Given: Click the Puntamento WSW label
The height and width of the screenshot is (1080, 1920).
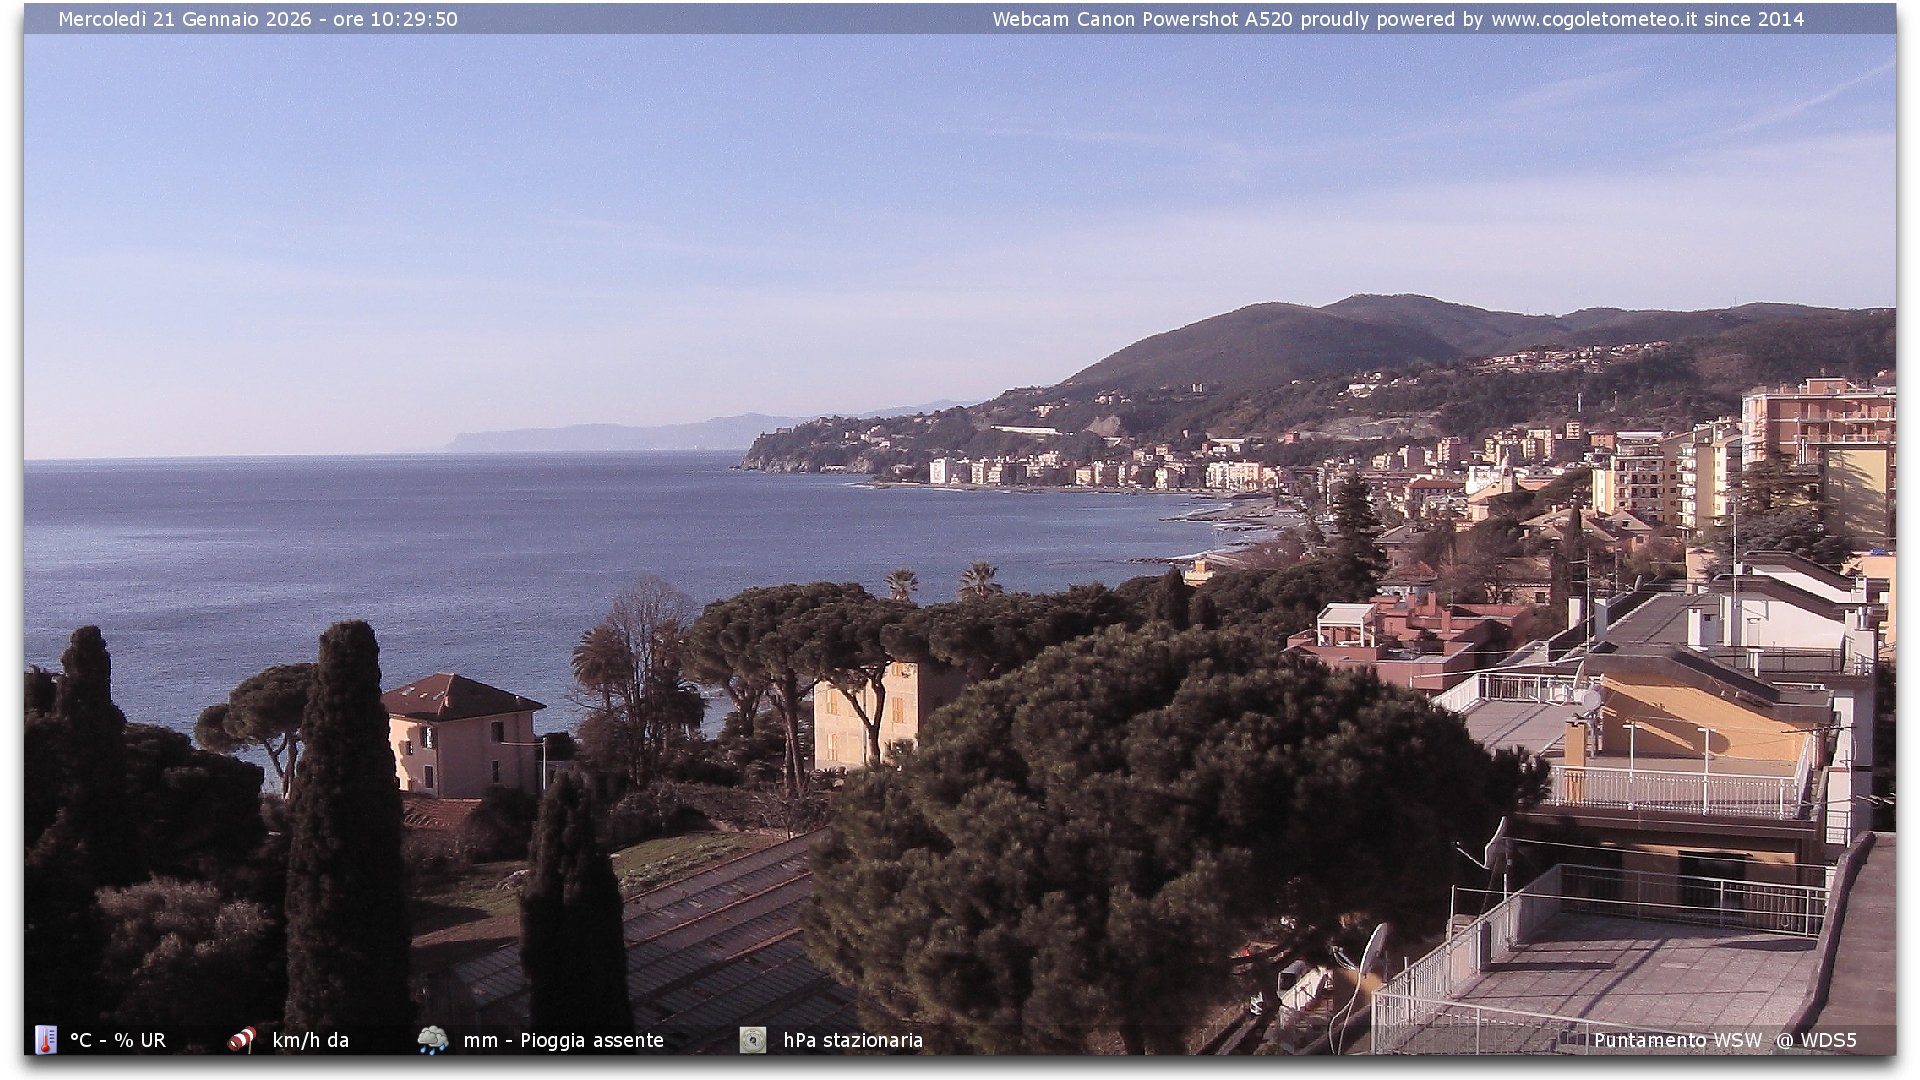Looking at the screenshot, I should pos(1677,1040).
